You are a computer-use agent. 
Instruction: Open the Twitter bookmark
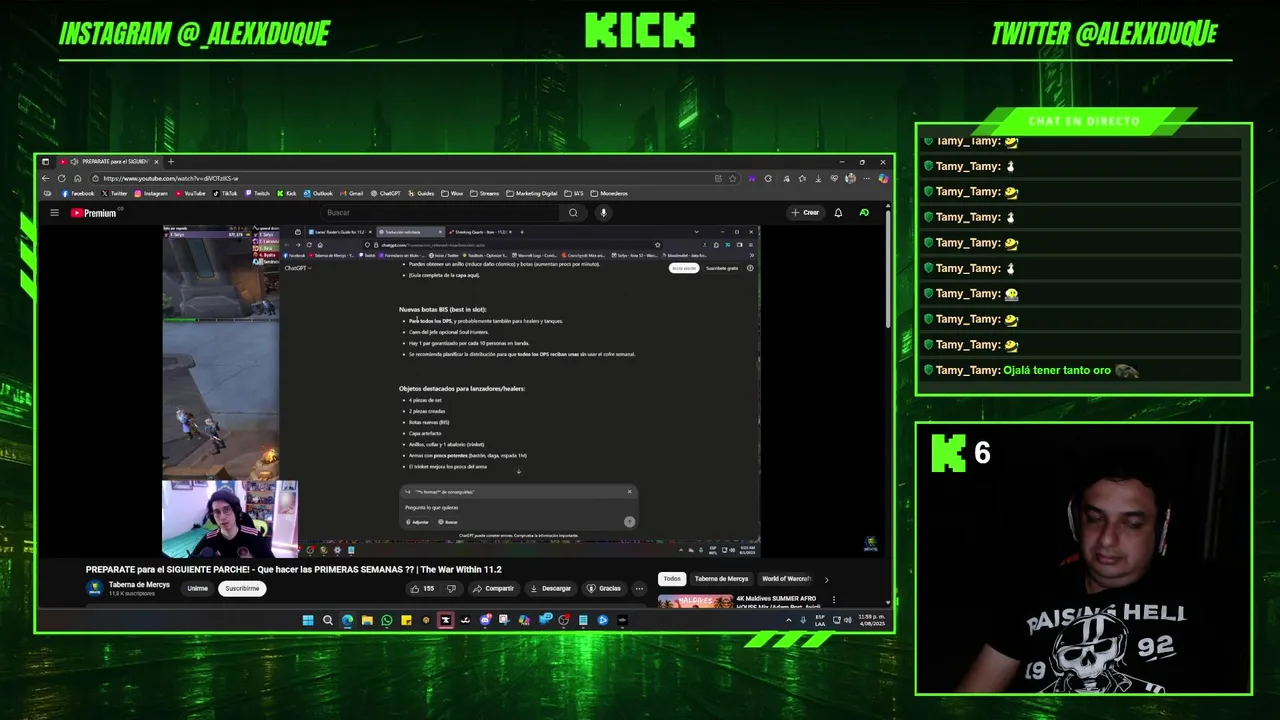[x=115, y=193]
